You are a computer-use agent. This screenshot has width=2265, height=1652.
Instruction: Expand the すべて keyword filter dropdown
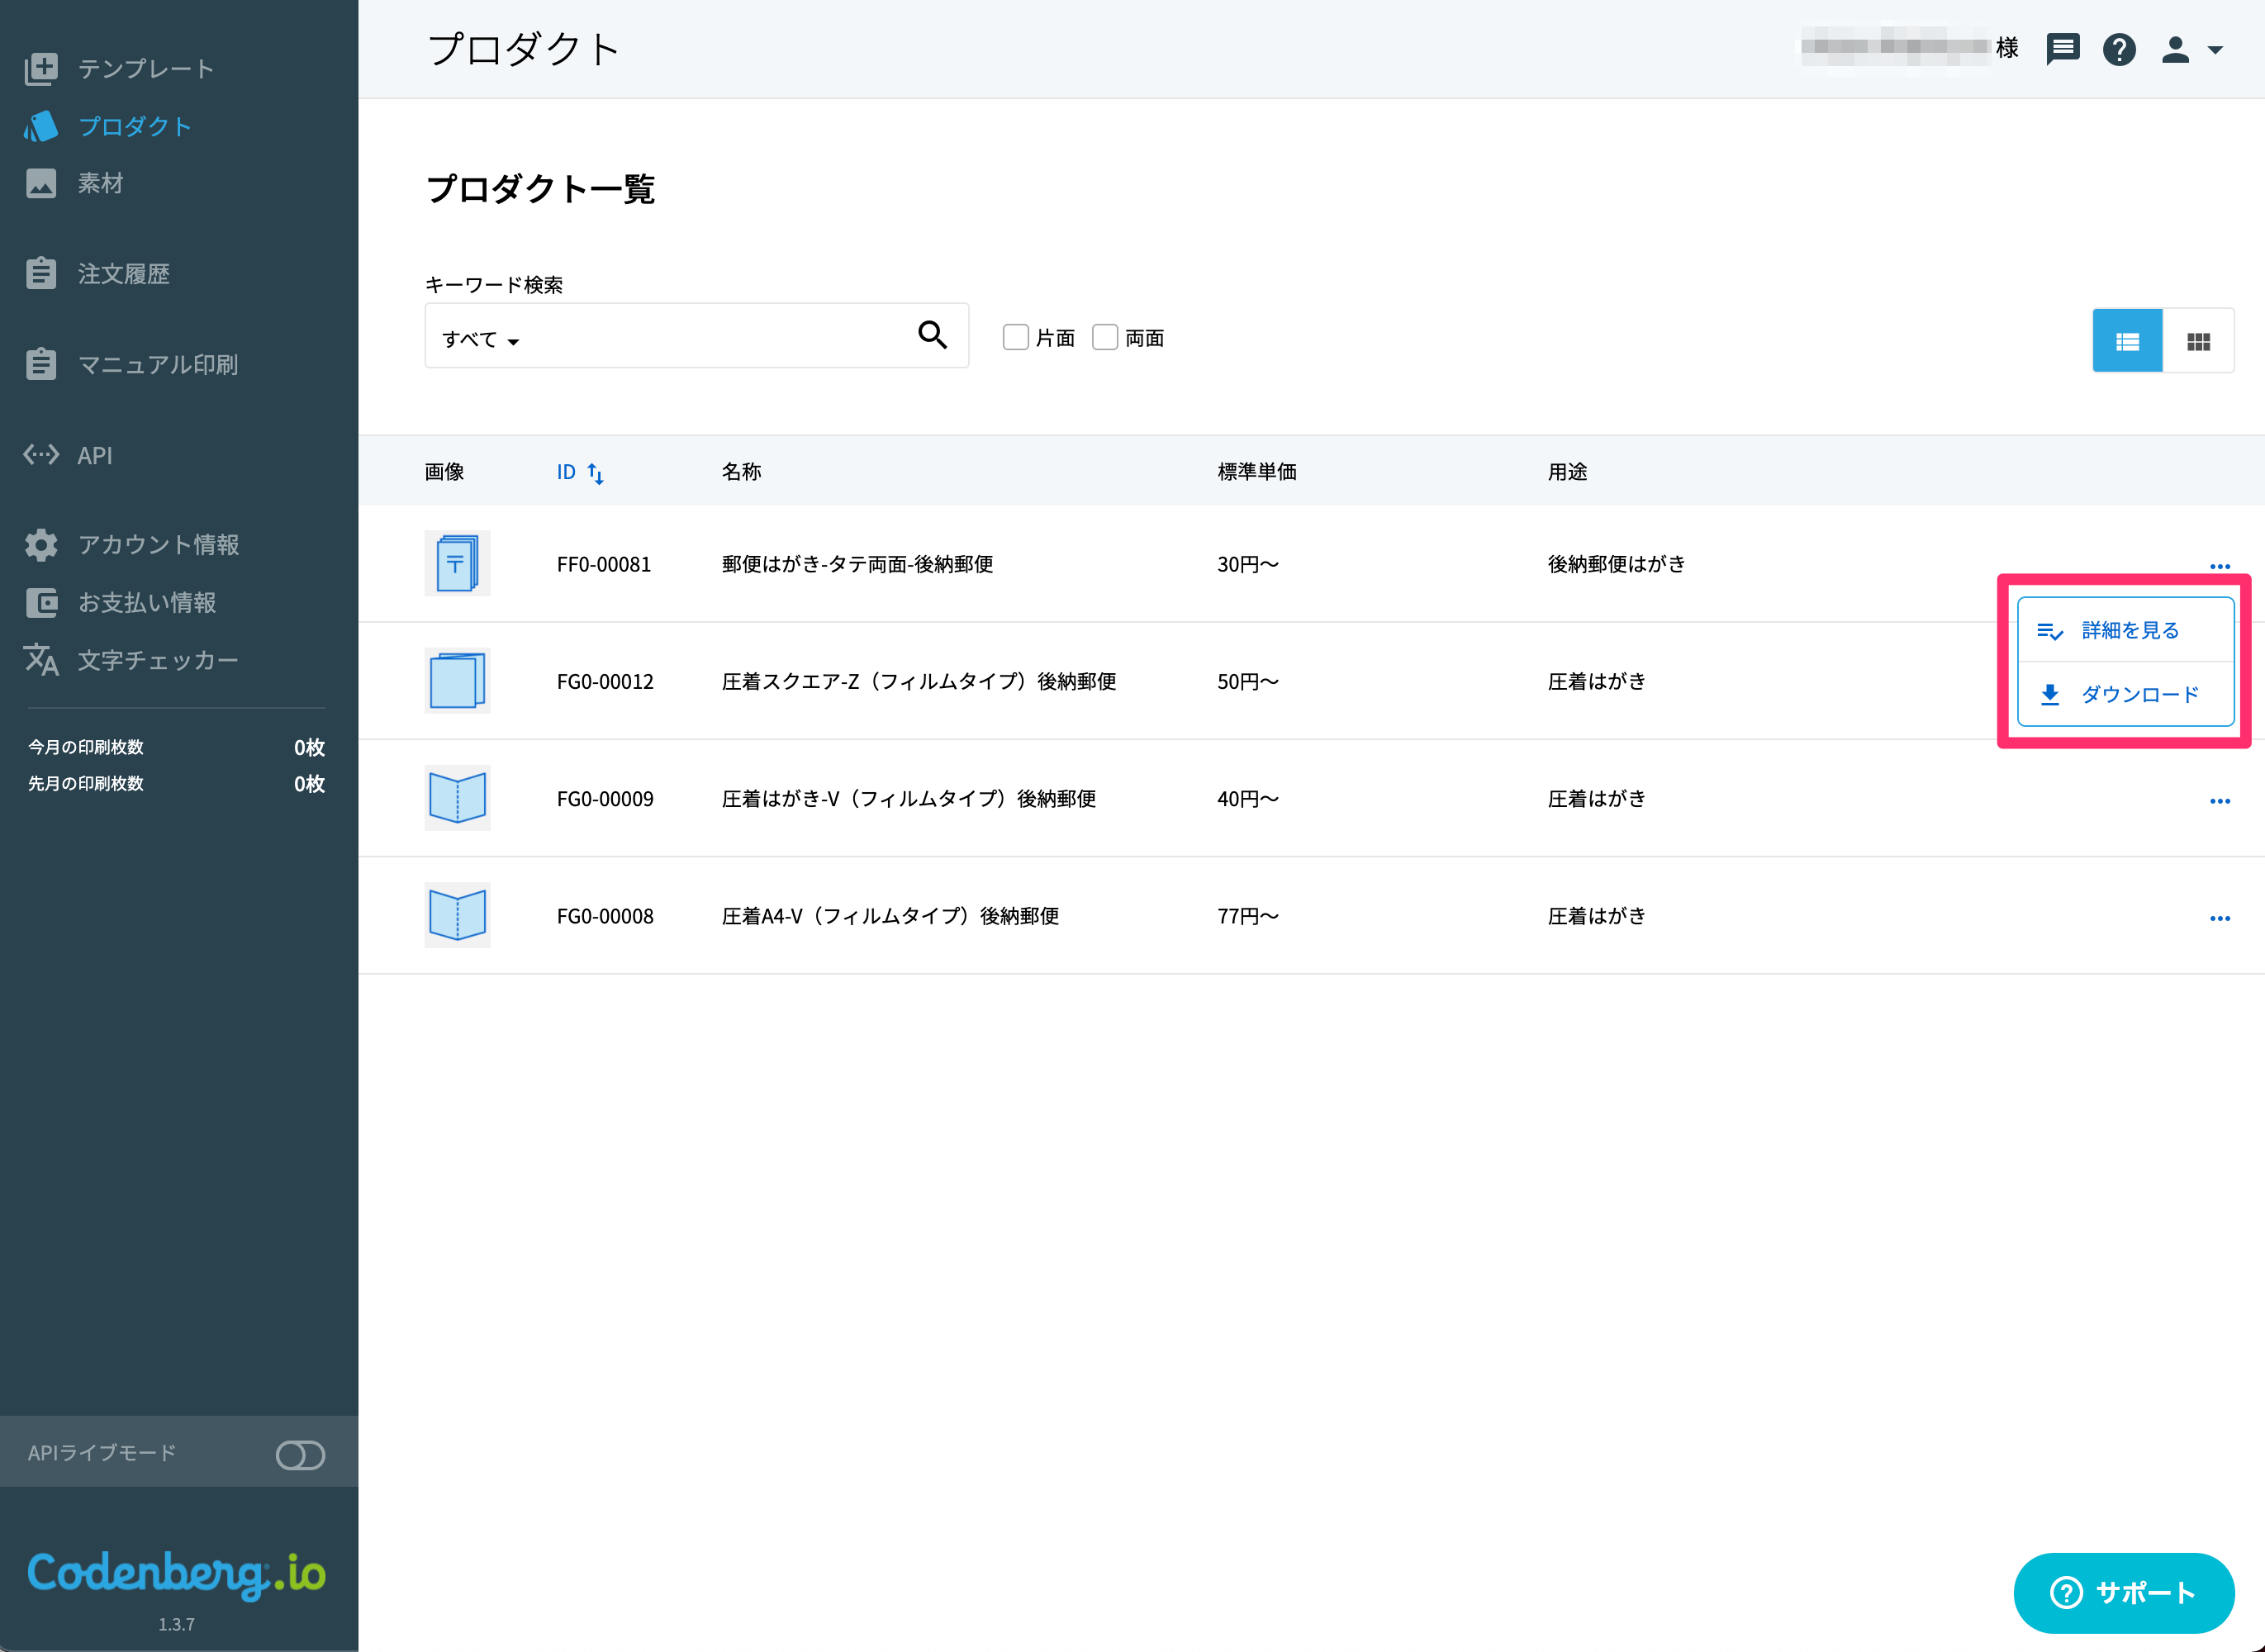481,340
